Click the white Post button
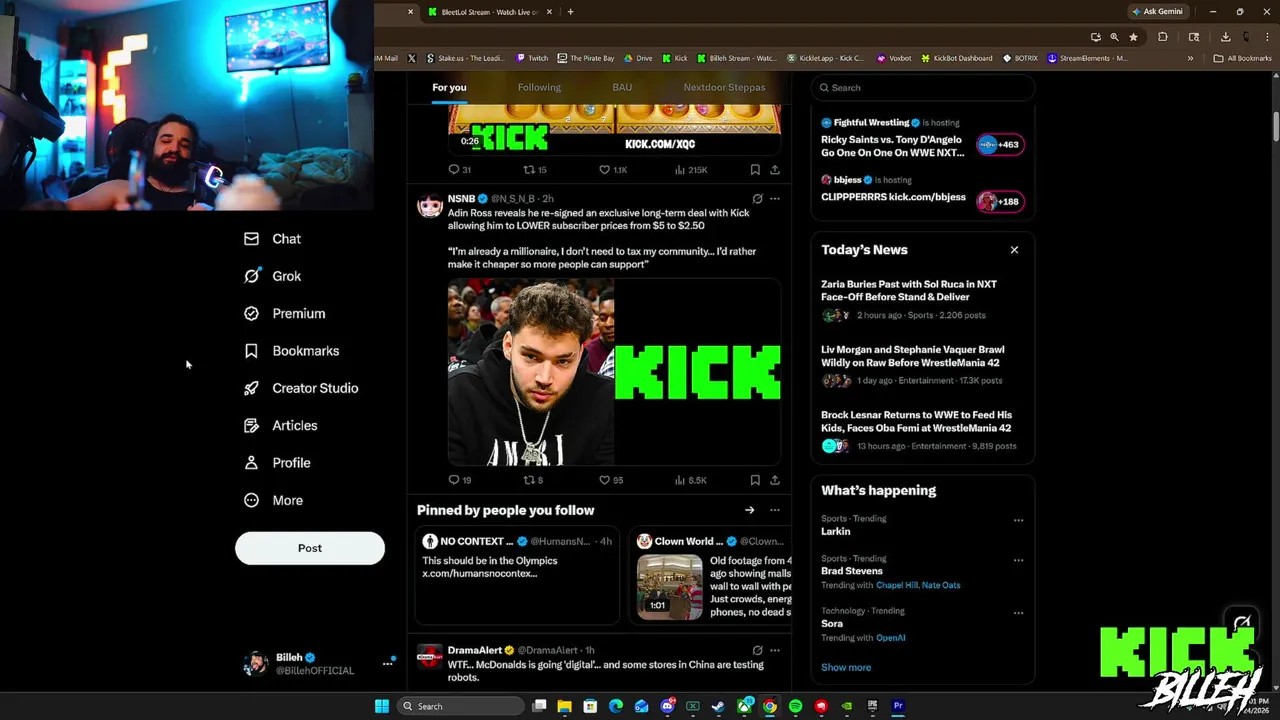This screenshot has height=720, width=1280. 310,548
